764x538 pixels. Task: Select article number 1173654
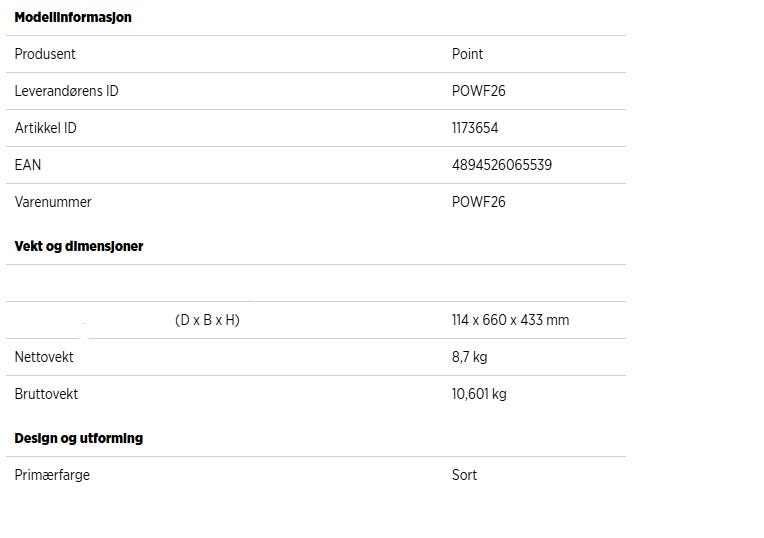coord(475,128)
